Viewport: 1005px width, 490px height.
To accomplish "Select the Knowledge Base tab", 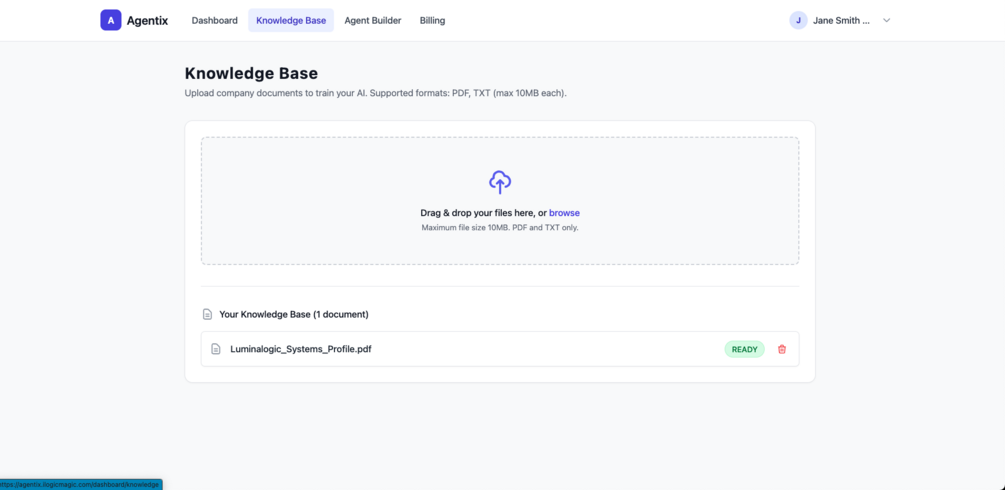I will click(x=291, y=21).
